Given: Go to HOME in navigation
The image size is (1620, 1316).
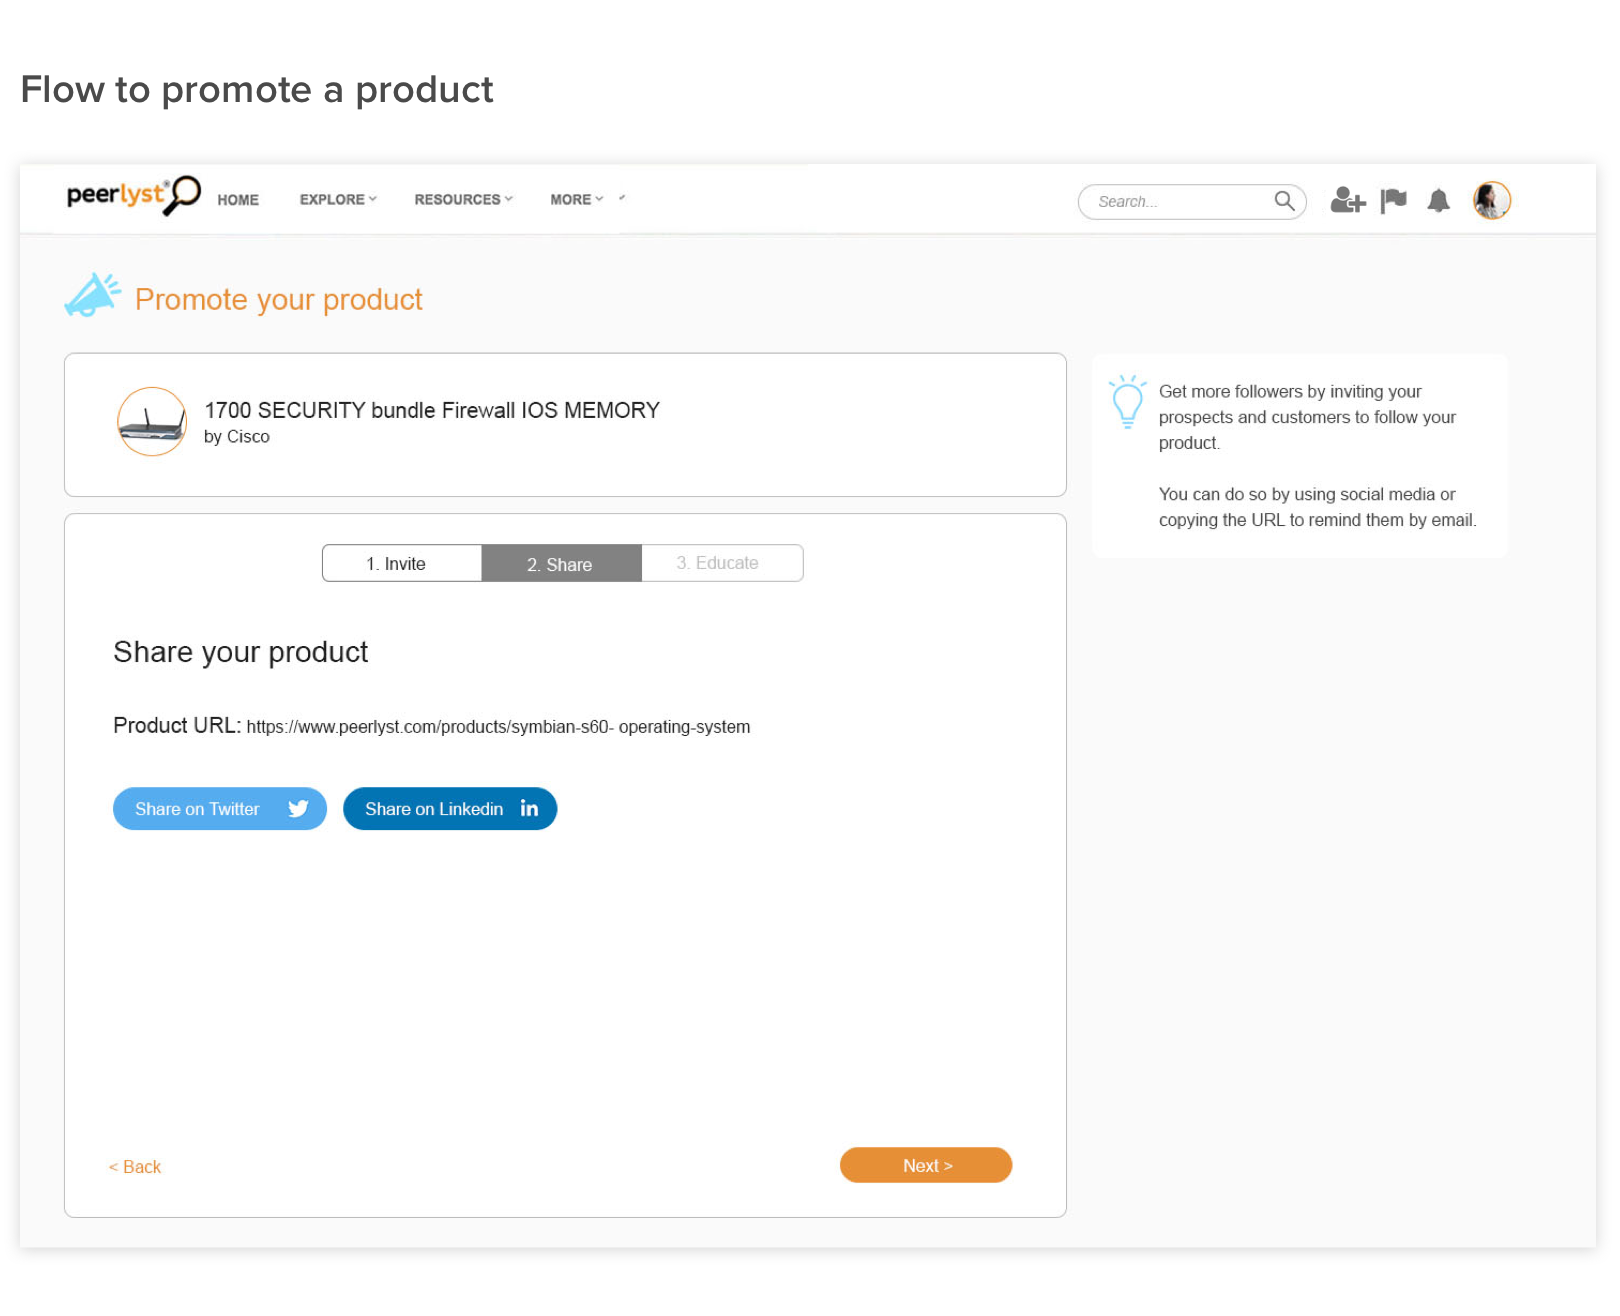Looking at the screenshot, I should coord(238,200).
